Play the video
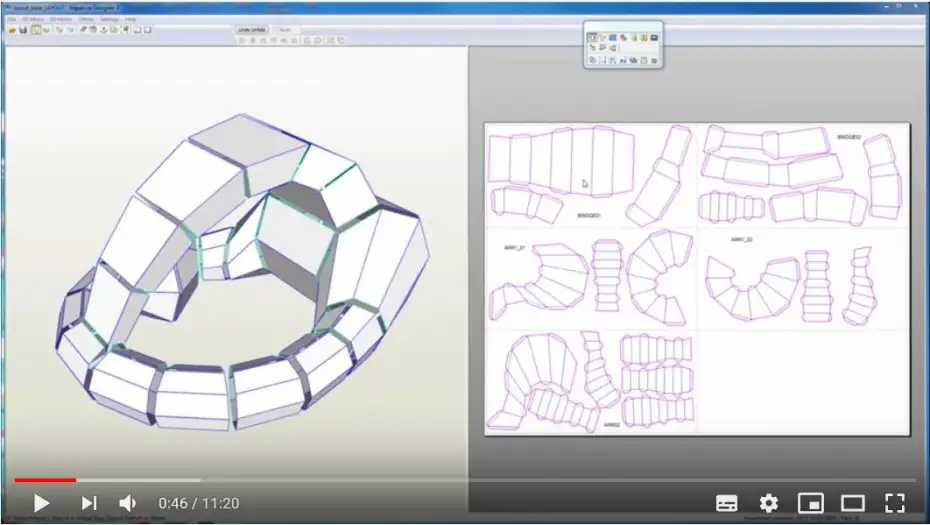930x525 pixels. (x=41, y=503)
